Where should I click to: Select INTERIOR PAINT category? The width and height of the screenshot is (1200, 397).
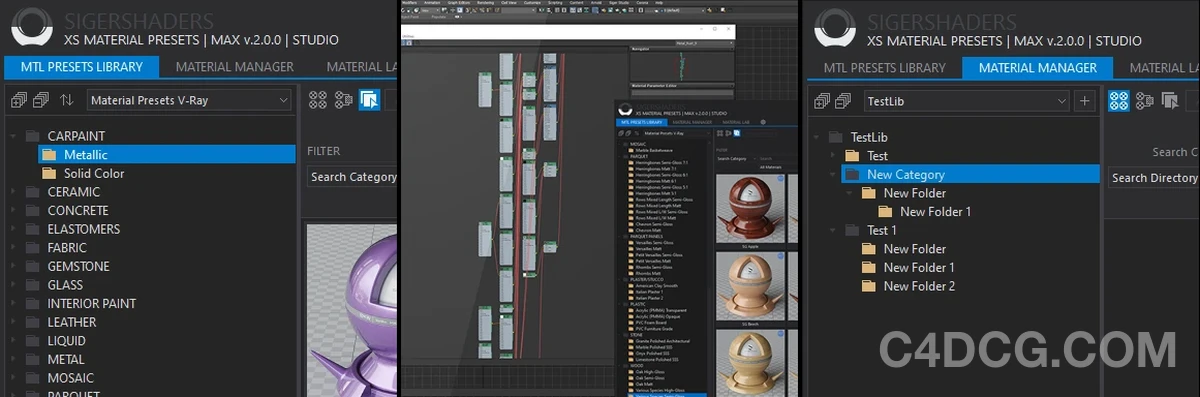point(91,303)
